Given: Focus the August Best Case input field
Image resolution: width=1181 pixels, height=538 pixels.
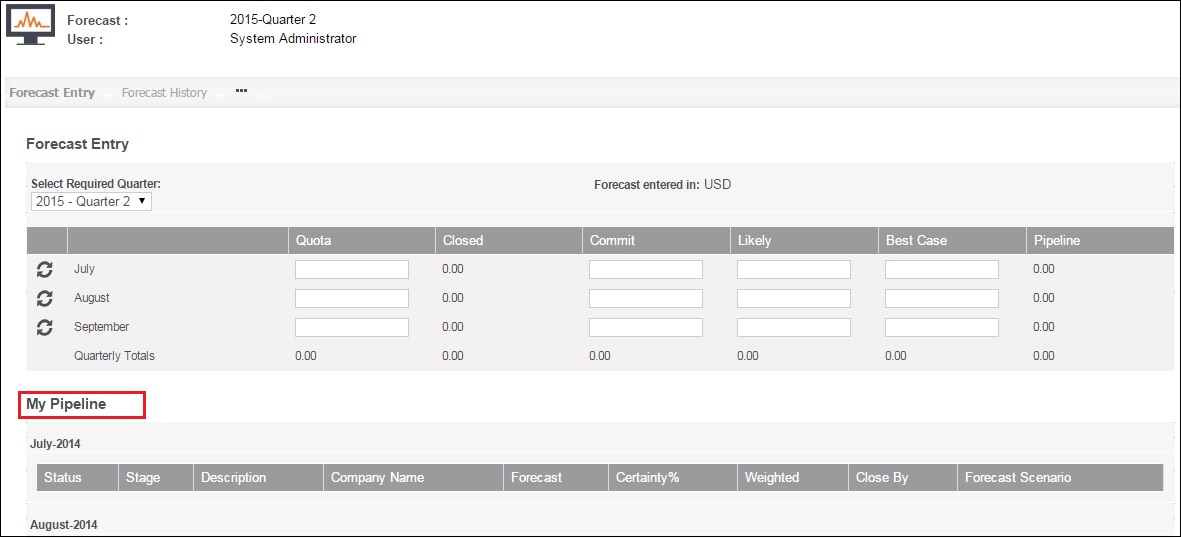Looking at the screenshot, I should point(941,298).
